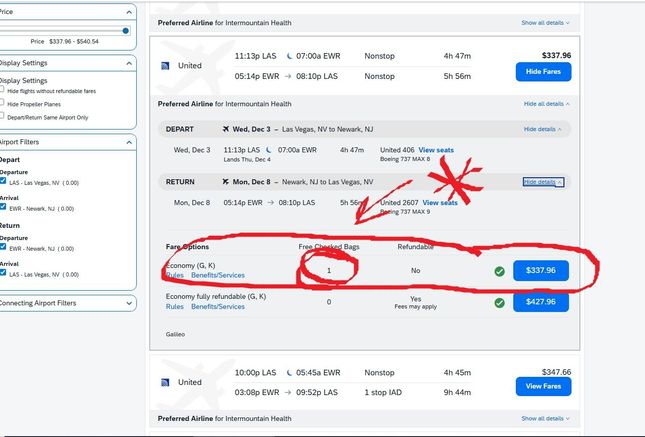Collapse the Airport Filters panel
This screenshot has height=437, width=645.
click(129, 142)
